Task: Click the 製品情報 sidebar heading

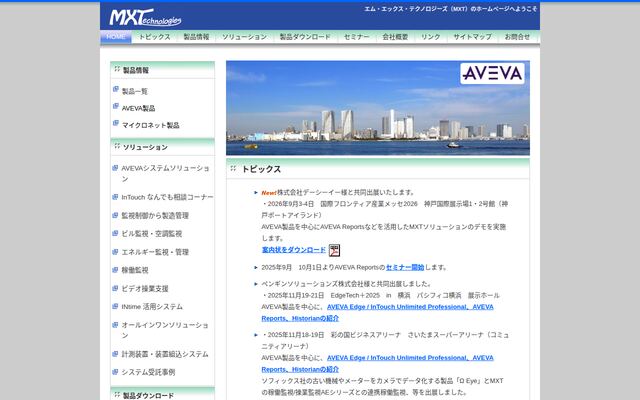Action: [x=136, y=70]
